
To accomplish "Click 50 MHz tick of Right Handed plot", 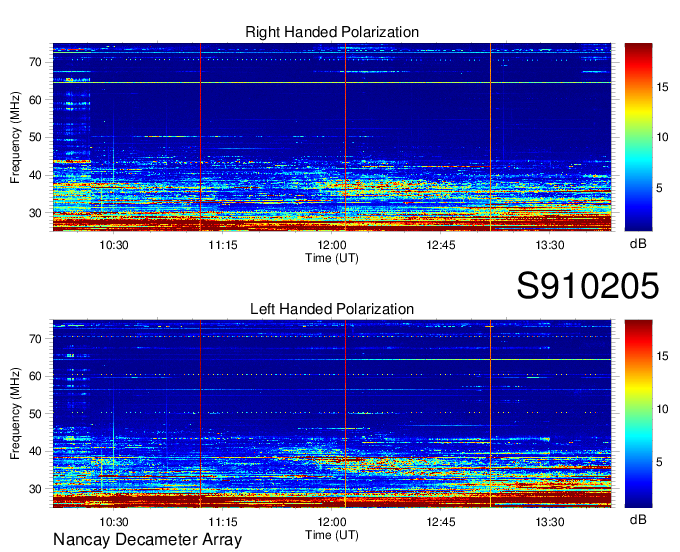I will (36, 138).
